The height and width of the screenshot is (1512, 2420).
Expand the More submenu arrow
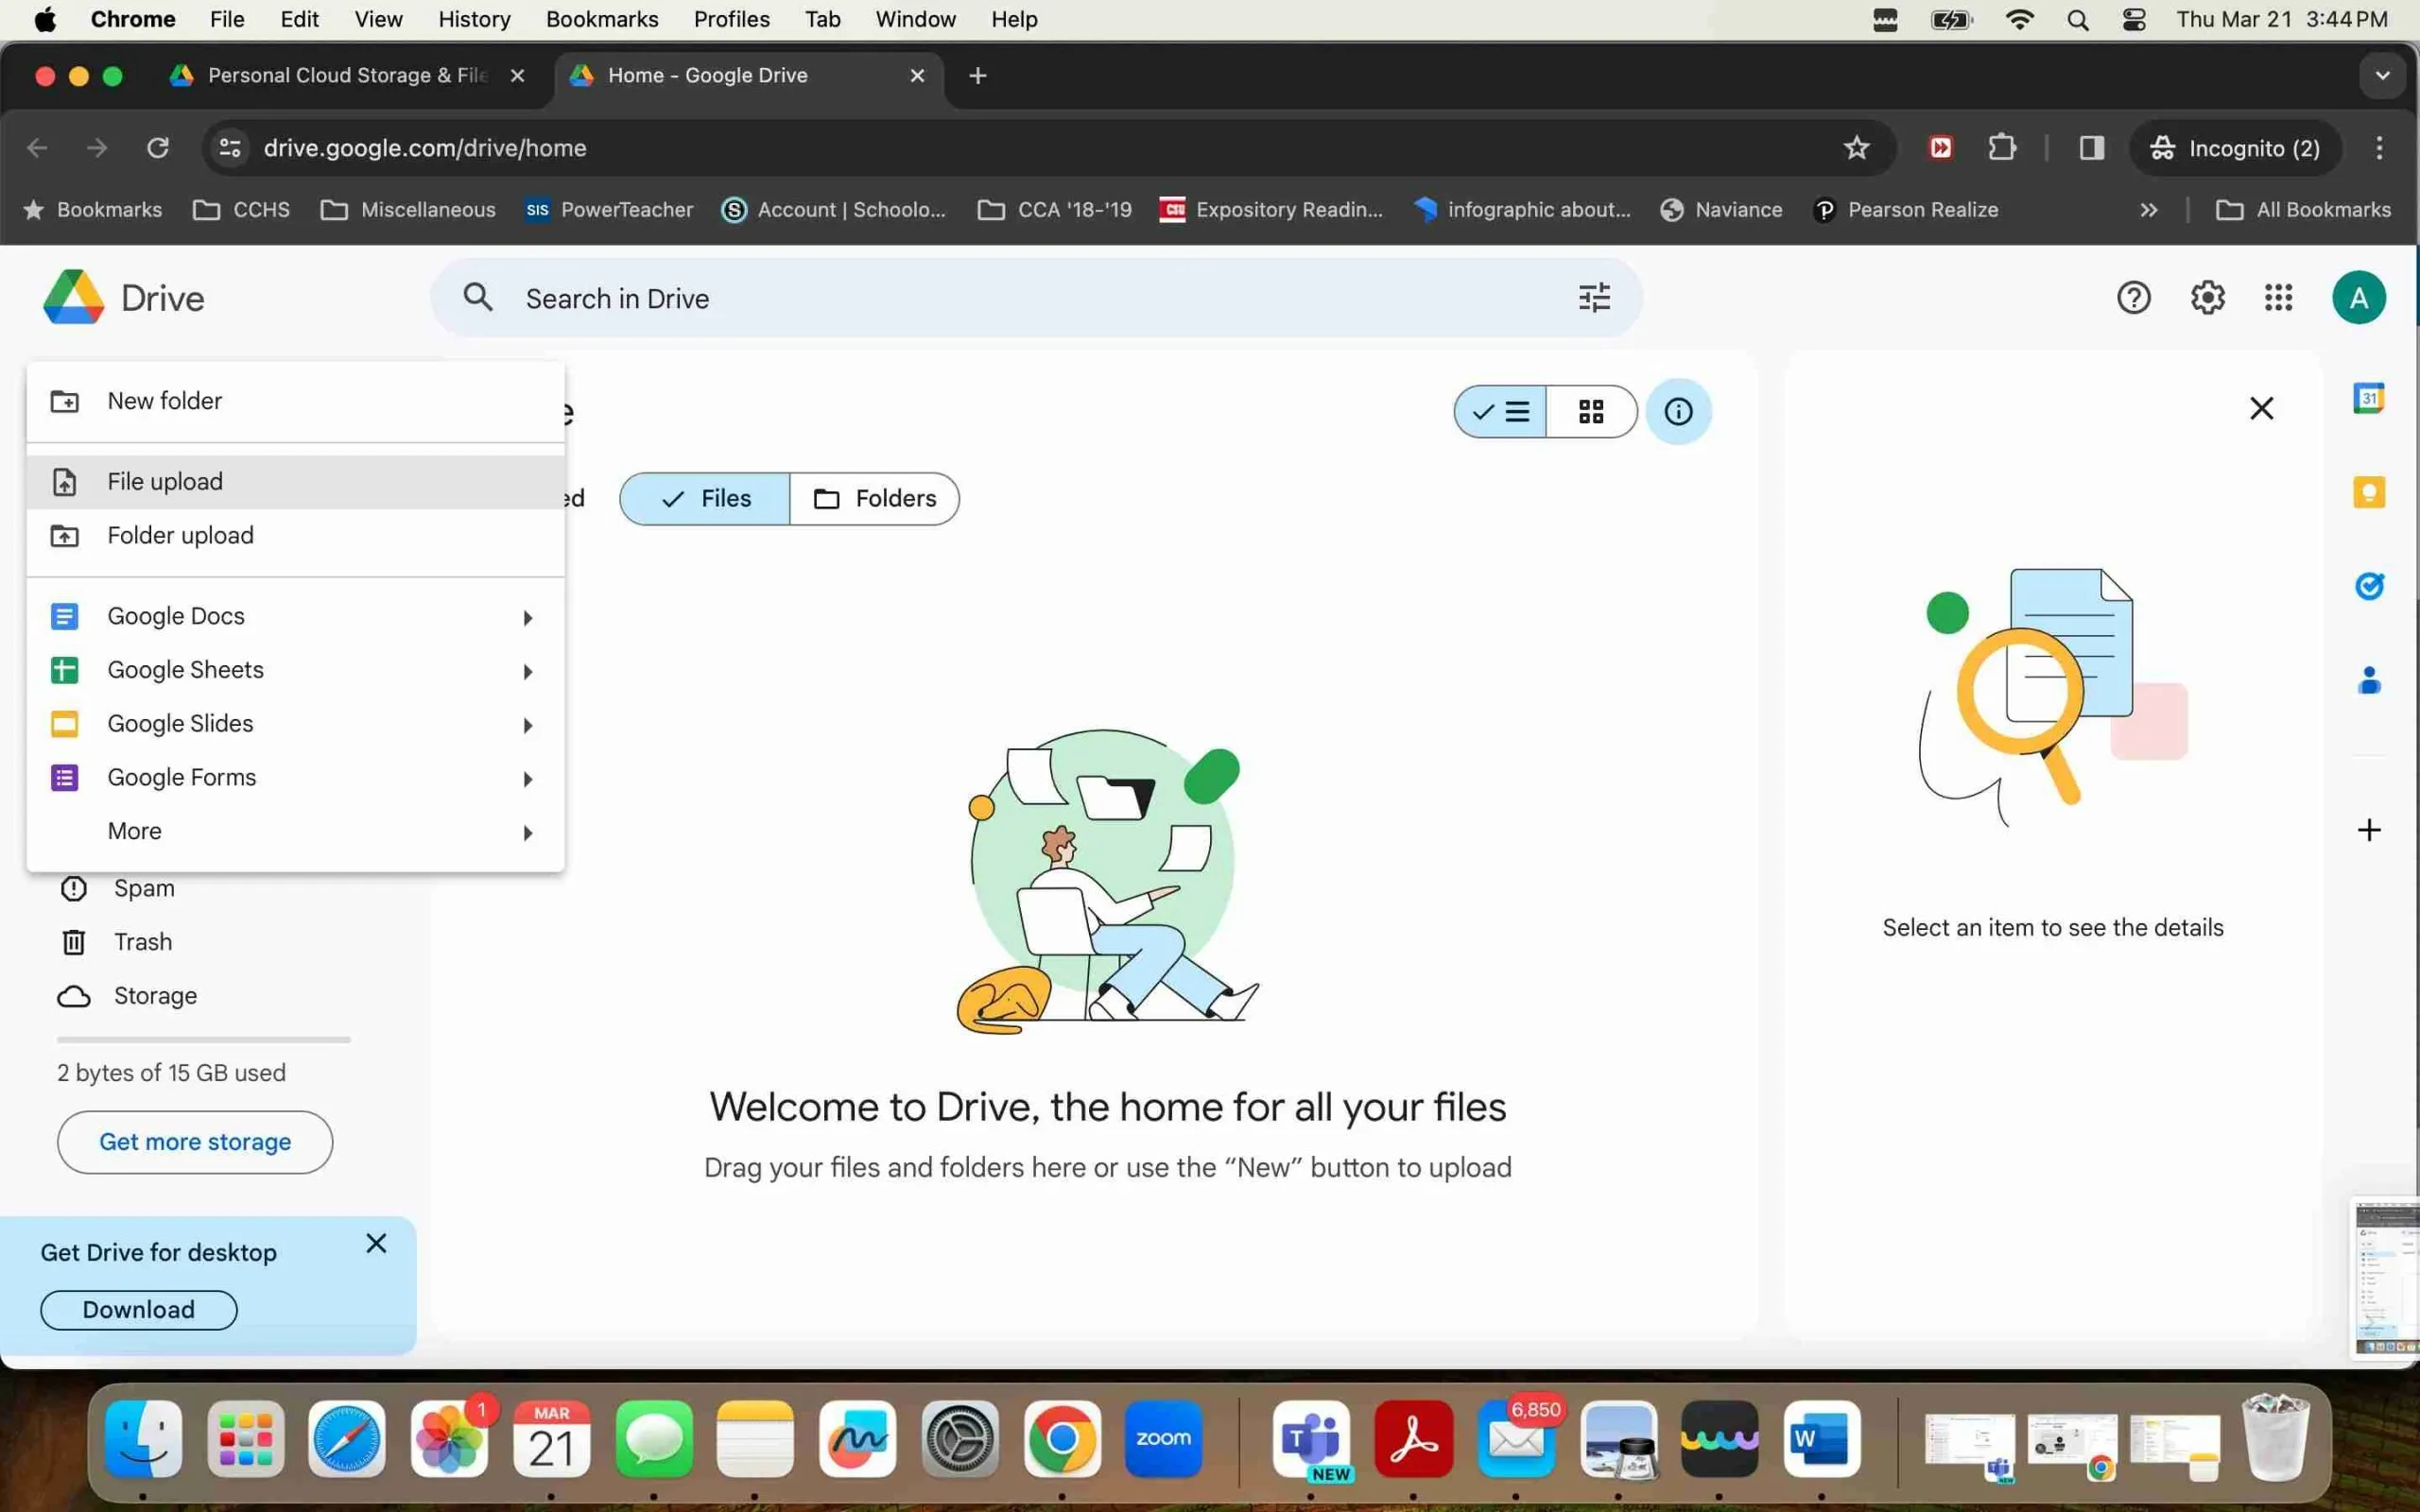click(x=528, y=832)
